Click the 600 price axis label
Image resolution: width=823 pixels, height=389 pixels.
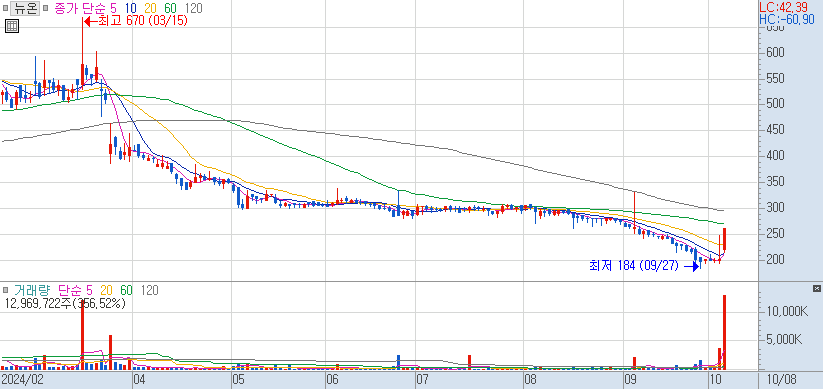coord(776,52)
